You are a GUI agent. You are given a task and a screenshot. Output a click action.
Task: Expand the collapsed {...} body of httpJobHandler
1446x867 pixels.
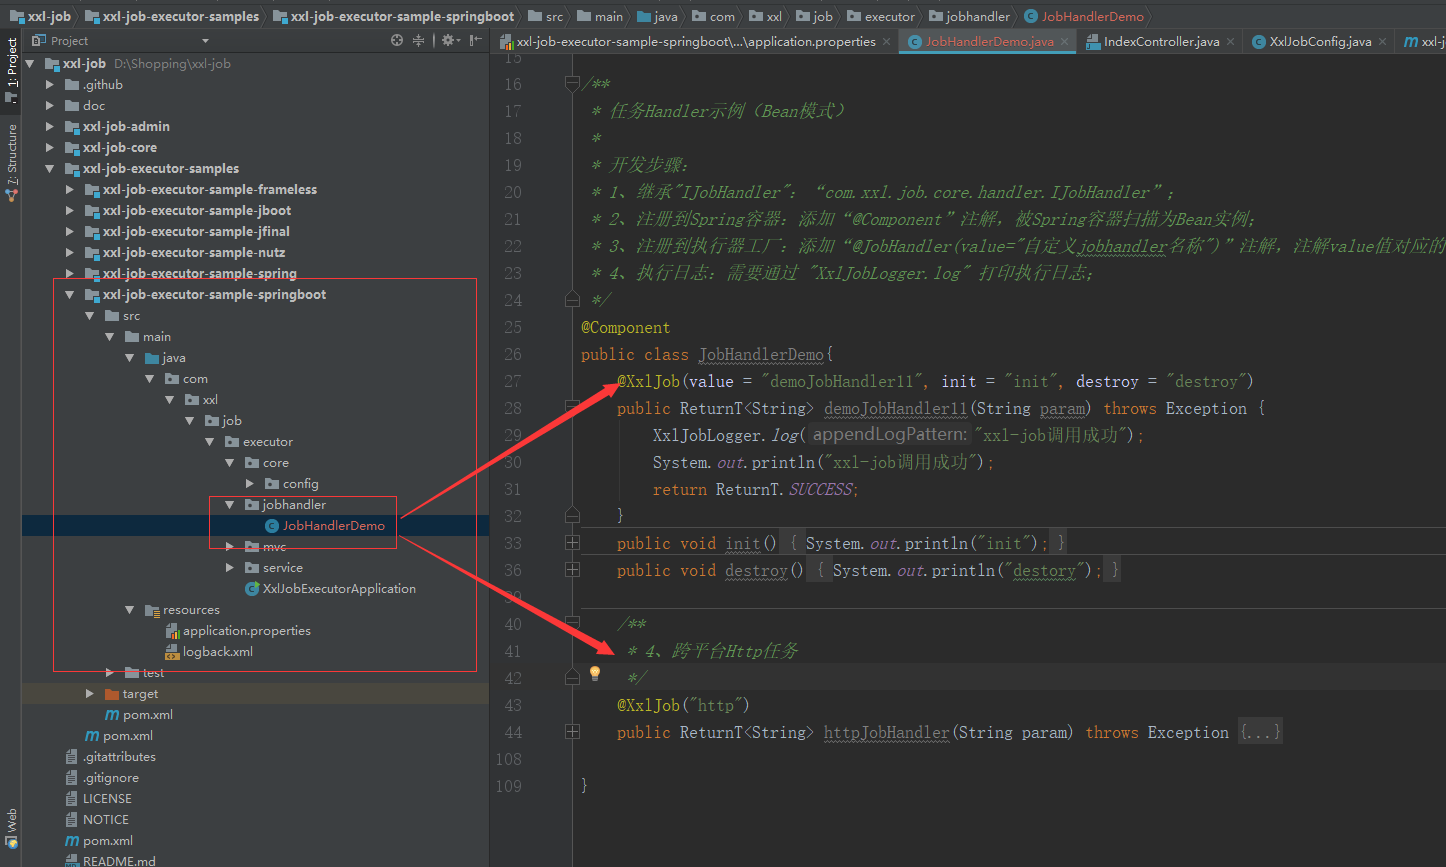1259,732
